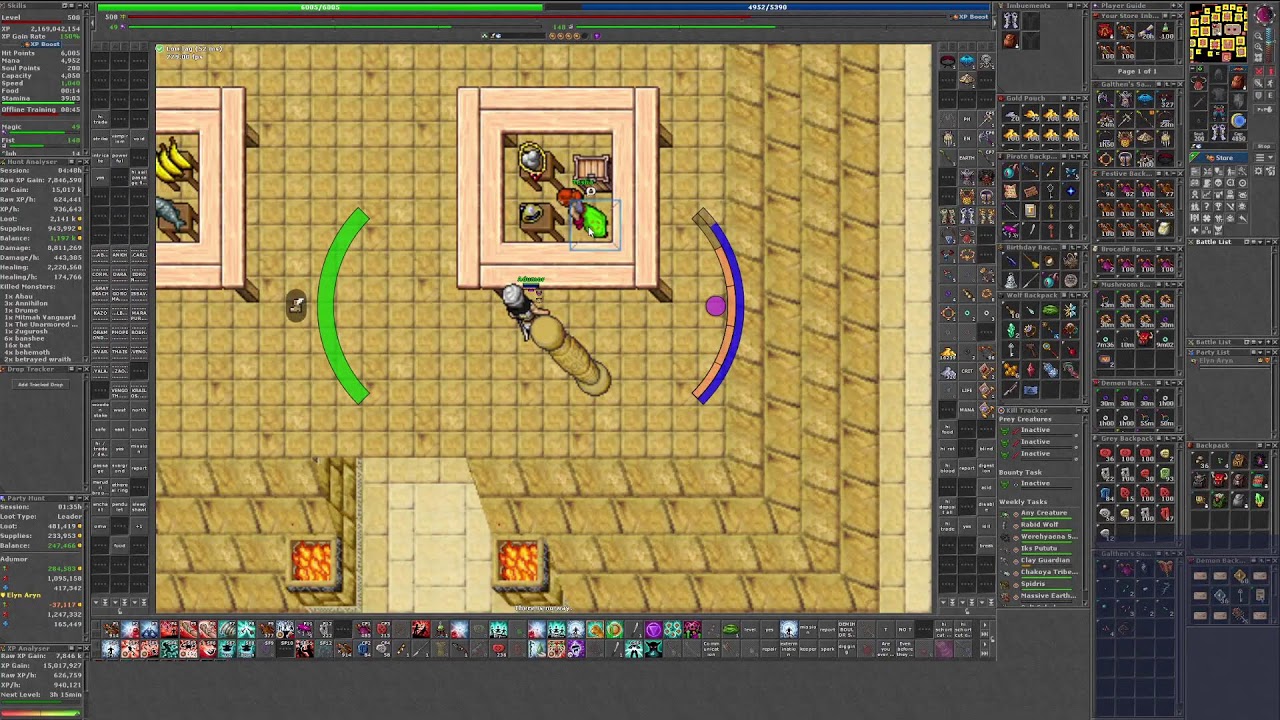The width and height of the screenshot is (1280, 720).
Task: Click the blue mana bar at top
Action: pyautogui.click(x=767, y=7)
